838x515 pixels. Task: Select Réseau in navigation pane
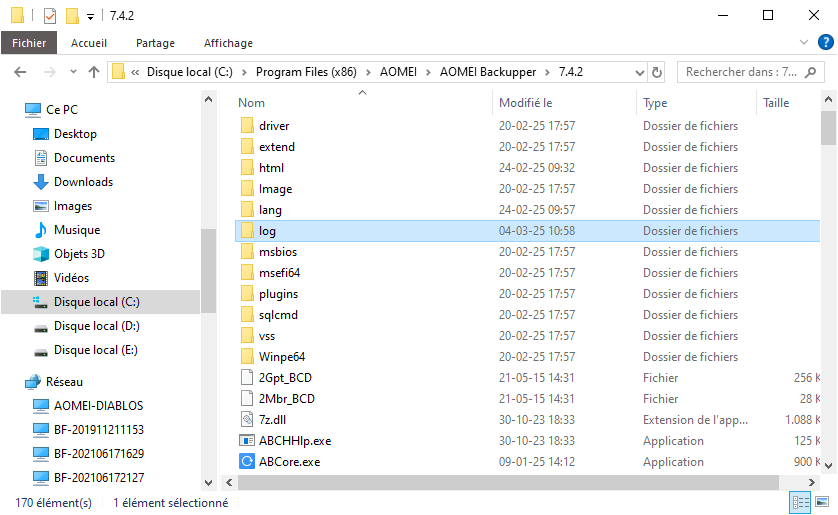click(x=64, y=382)
